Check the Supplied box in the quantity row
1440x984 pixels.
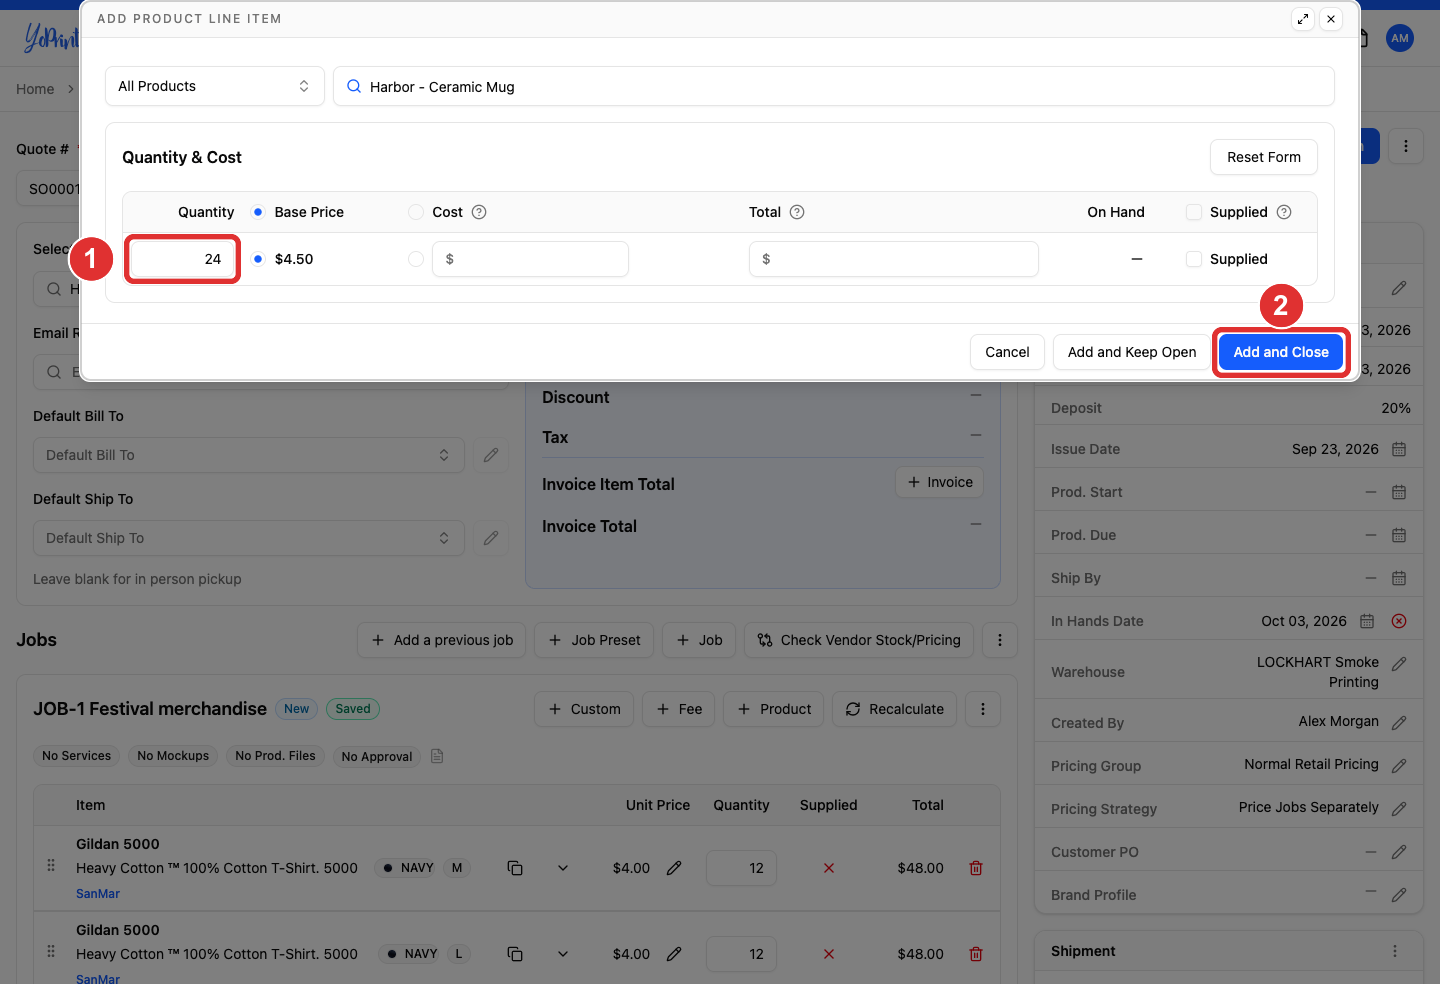point(1194,259)
